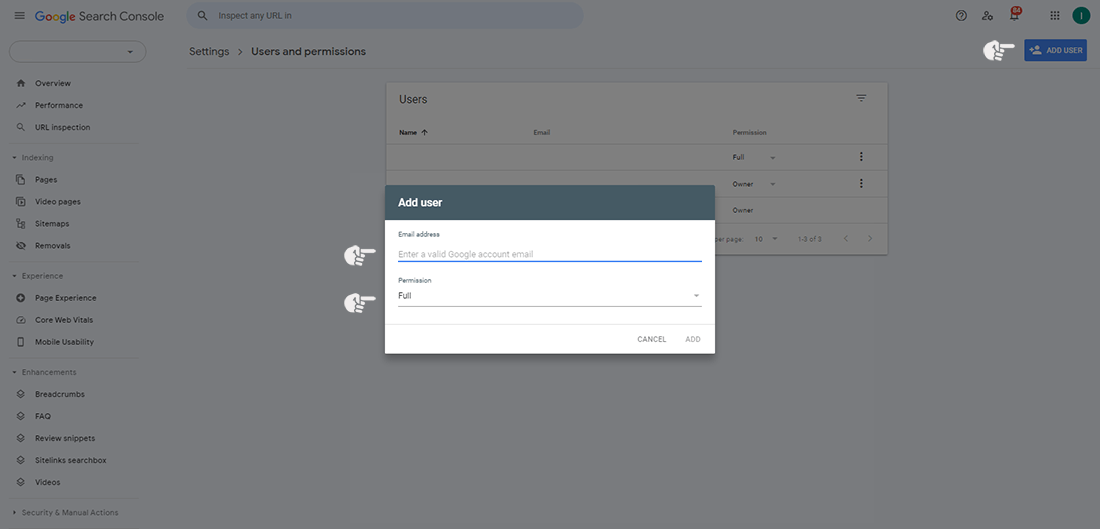1100x529 pixels.
Task: Click the ADD USER button
Action: 1055,50
